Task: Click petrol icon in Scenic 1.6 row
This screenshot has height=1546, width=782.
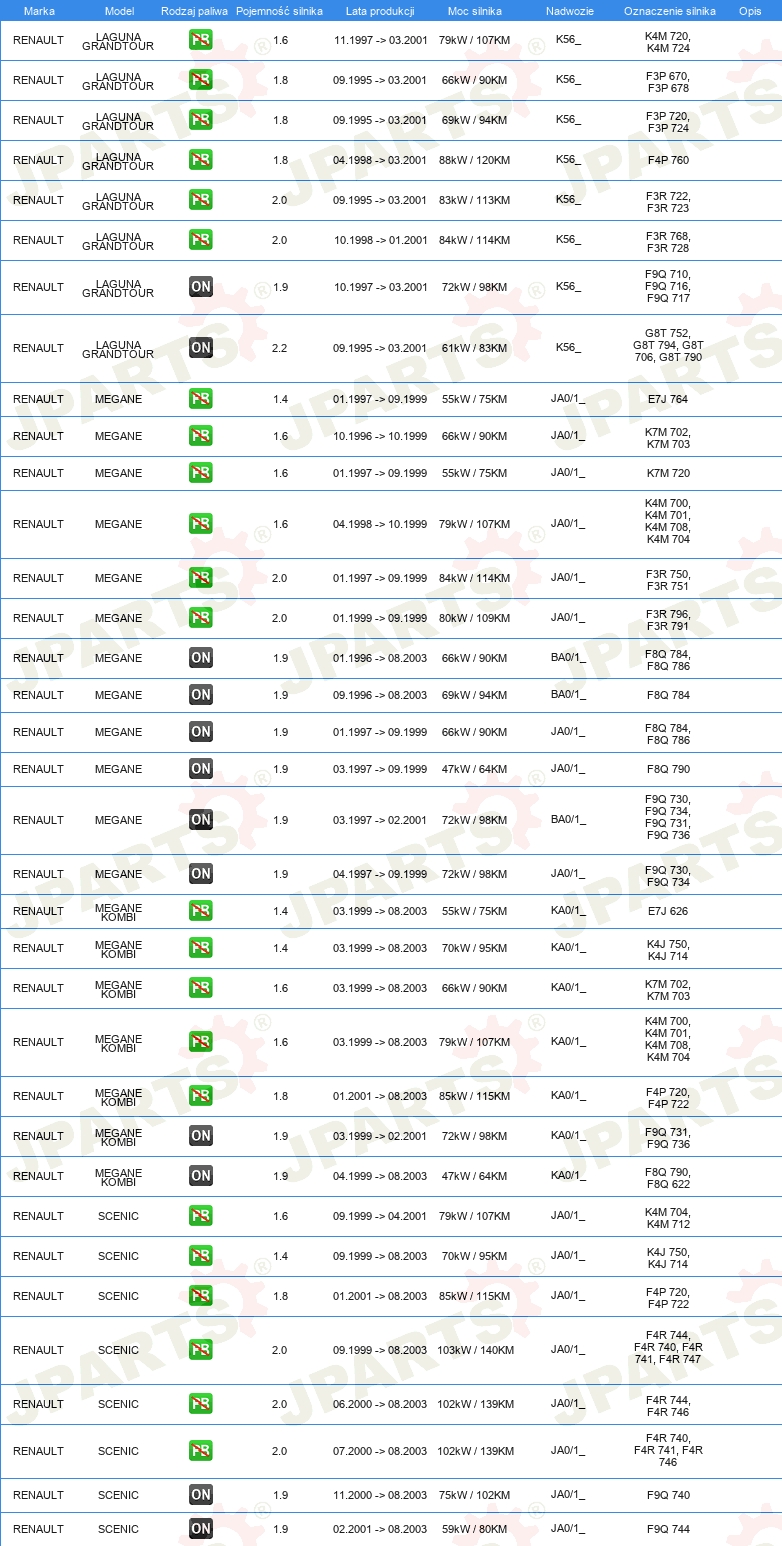Action: (x=200, y=1216)
